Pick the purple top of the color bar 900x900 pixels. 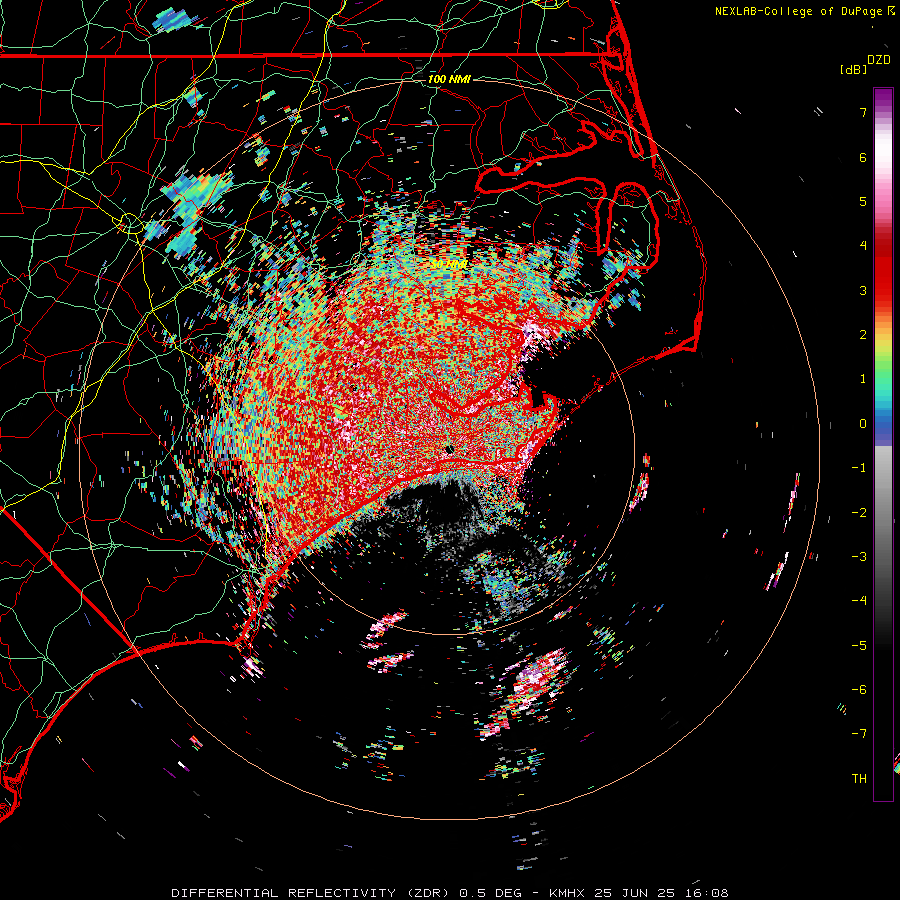tap(883, 98)
